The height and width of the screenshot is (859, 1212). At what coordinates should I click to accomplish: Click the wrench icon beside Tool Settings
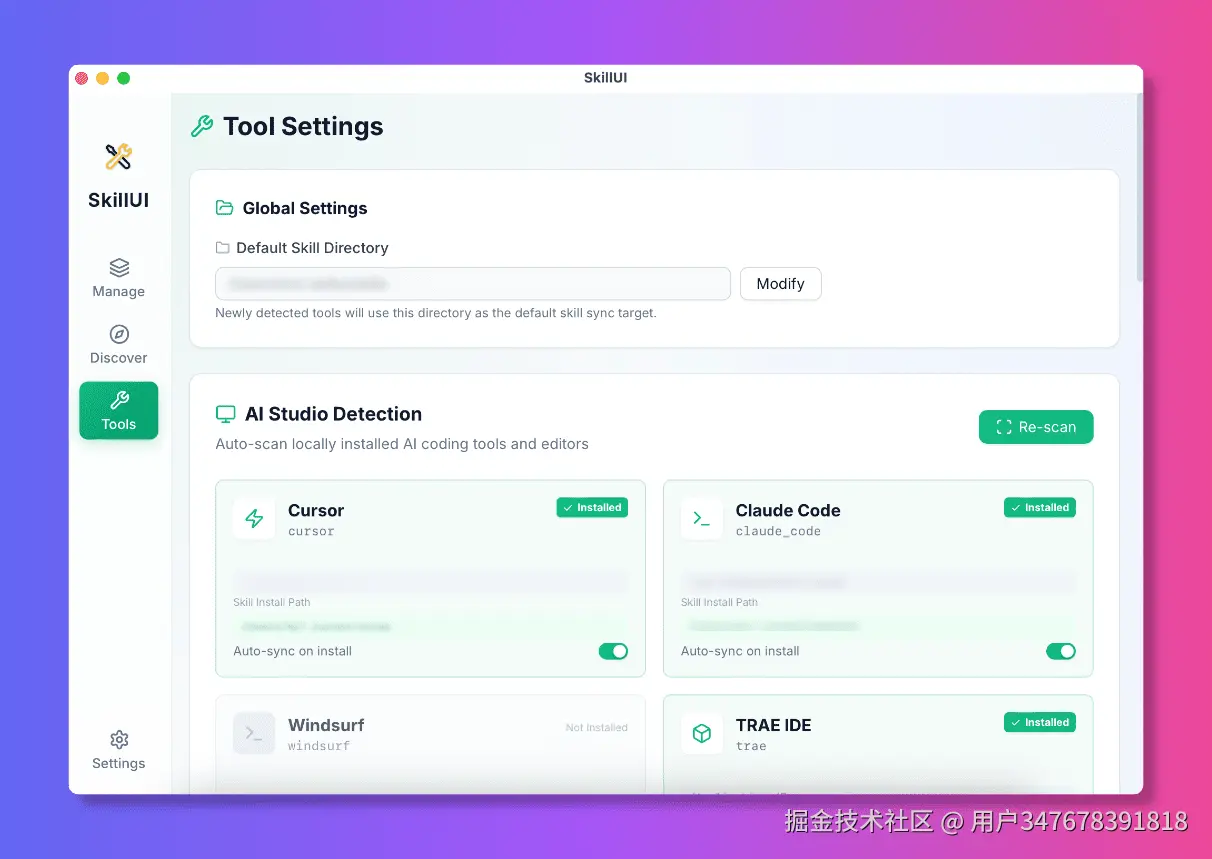202,126
